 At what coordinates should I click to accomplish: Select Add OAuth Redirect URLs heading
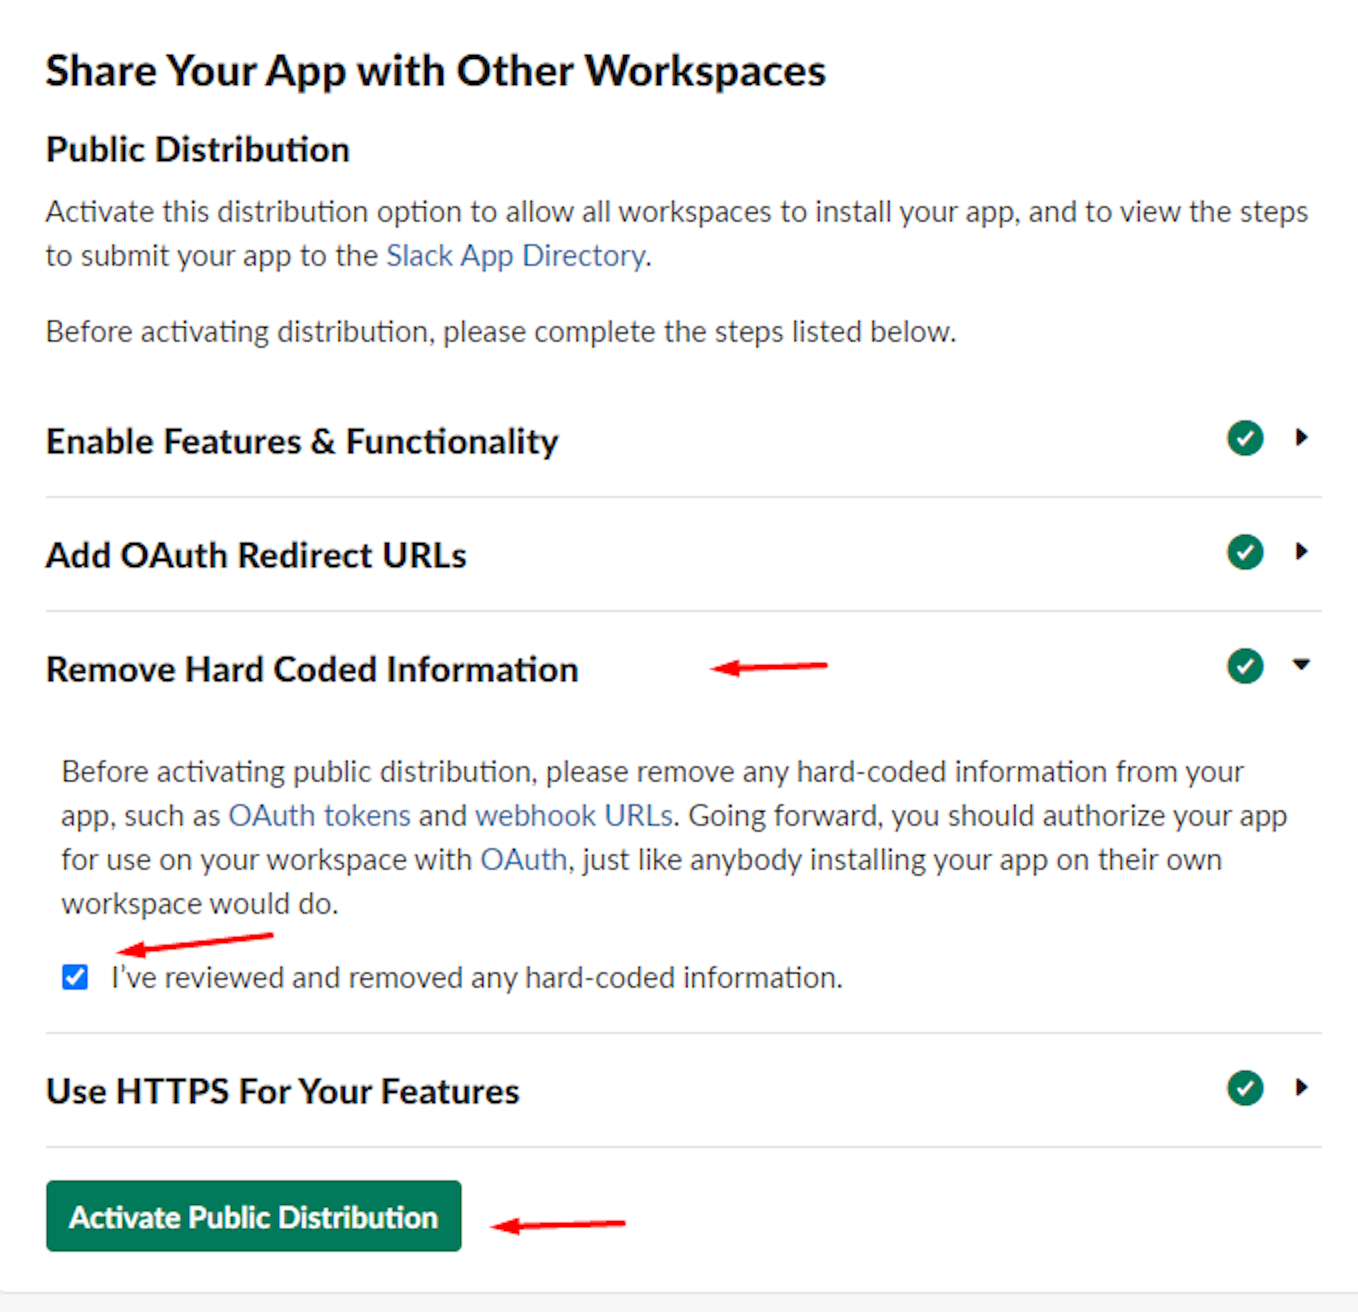coord(256,556)
